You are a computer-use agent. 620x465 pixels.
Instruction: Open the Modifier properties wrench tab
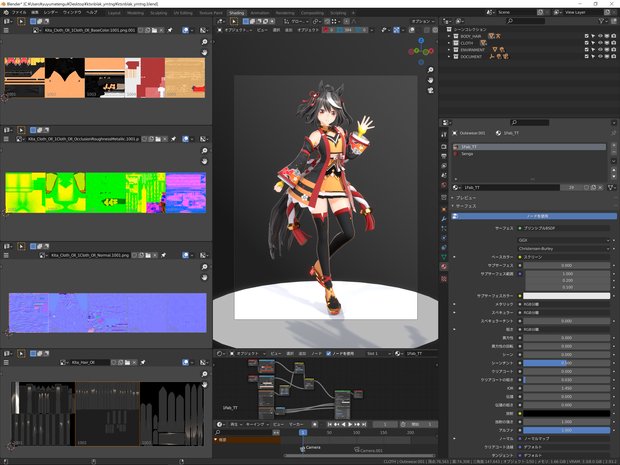click(x=444, y=219)
